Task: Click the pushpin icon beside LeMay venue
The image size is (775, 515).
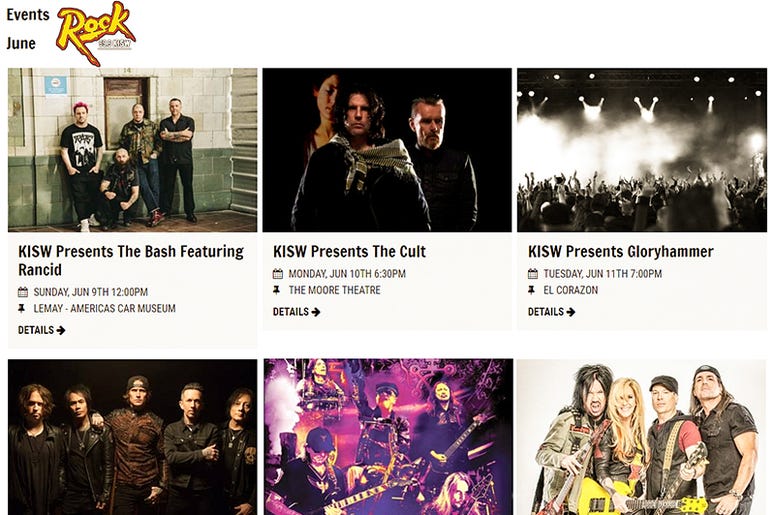Action: click(x=21, y=308)
